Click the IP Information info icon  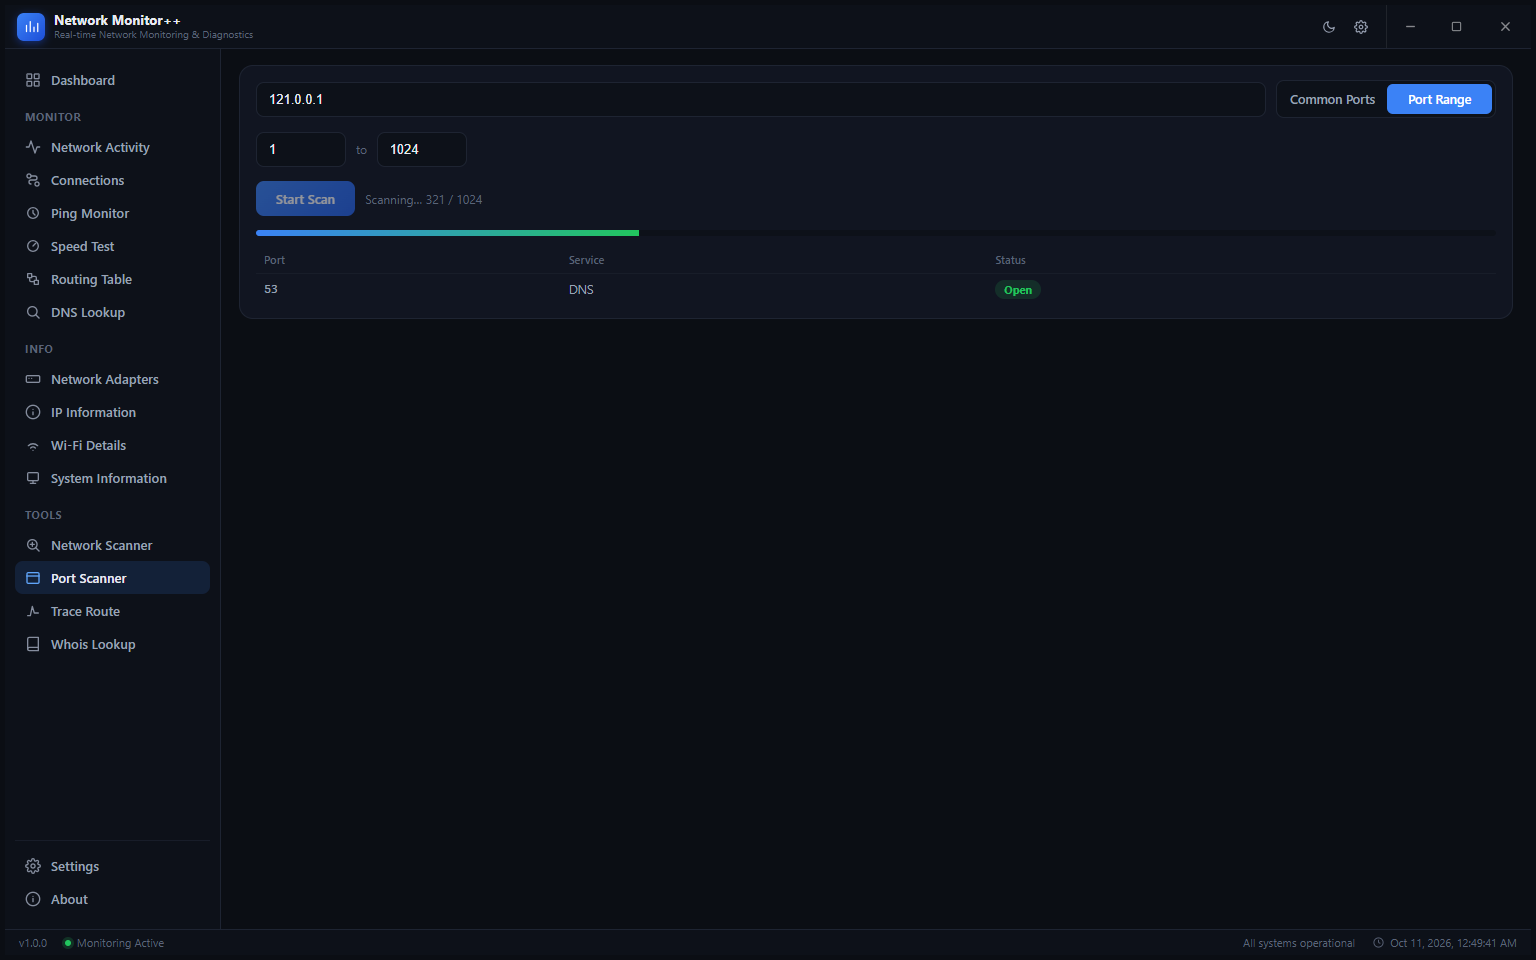(x=33, y=412)
